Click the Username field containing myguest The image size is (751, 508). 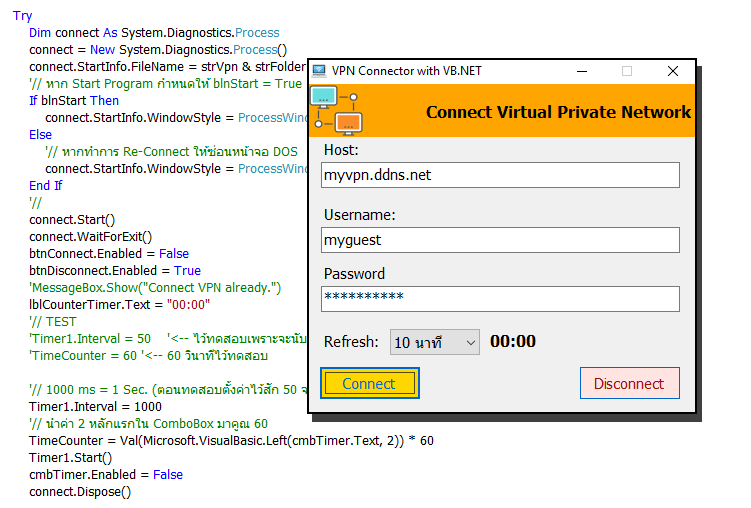(500, 240)
